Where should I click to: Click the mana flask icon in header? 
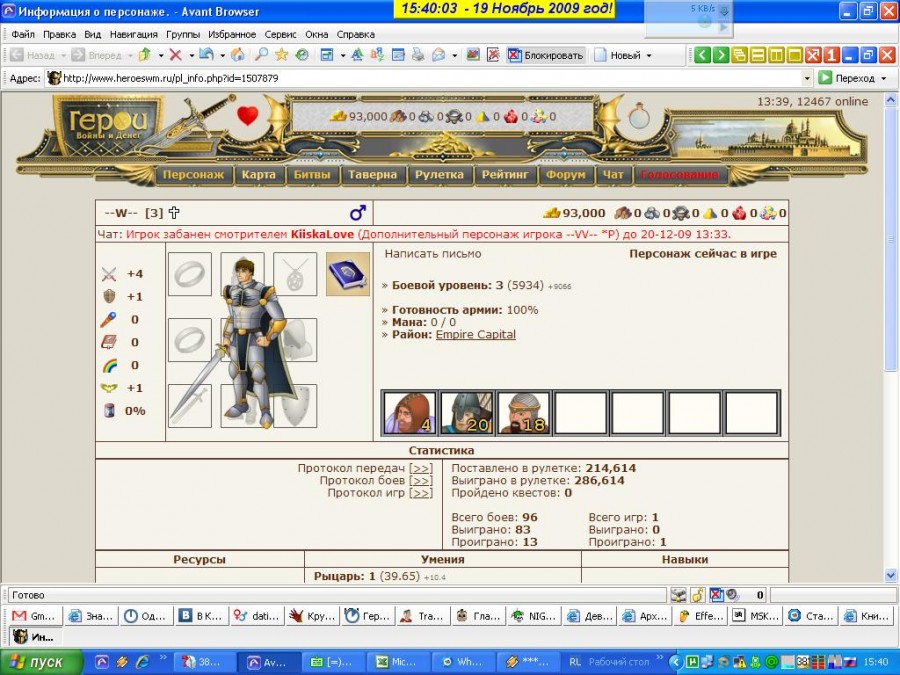639,116
